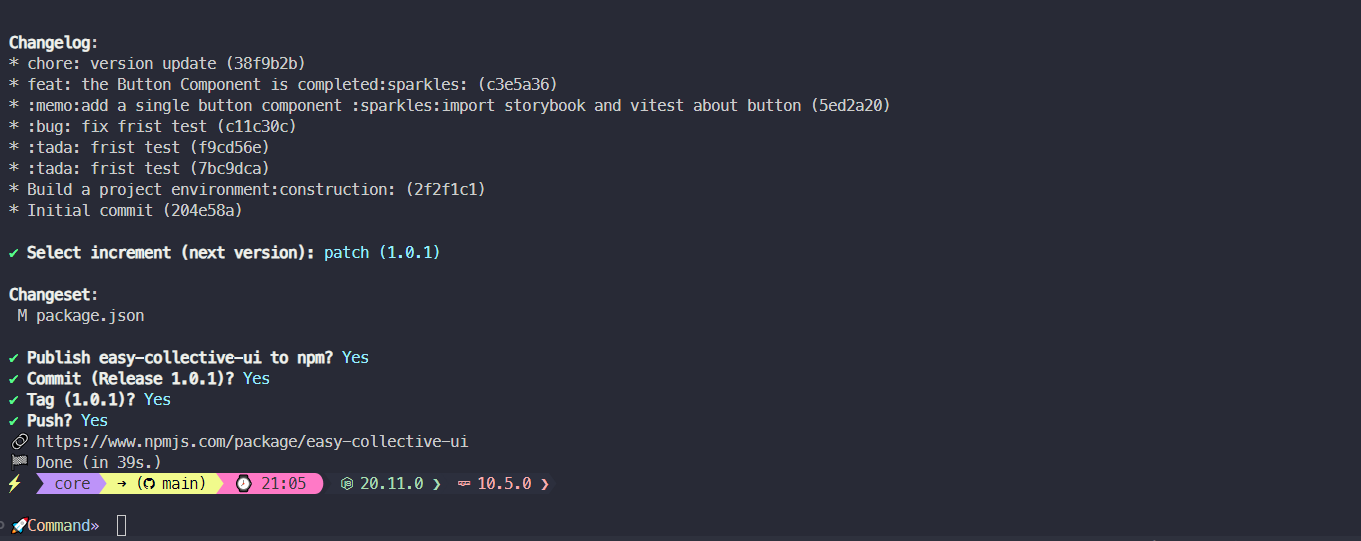
Task: Click the clock icon beside 21:05
Action: (244, 484)
